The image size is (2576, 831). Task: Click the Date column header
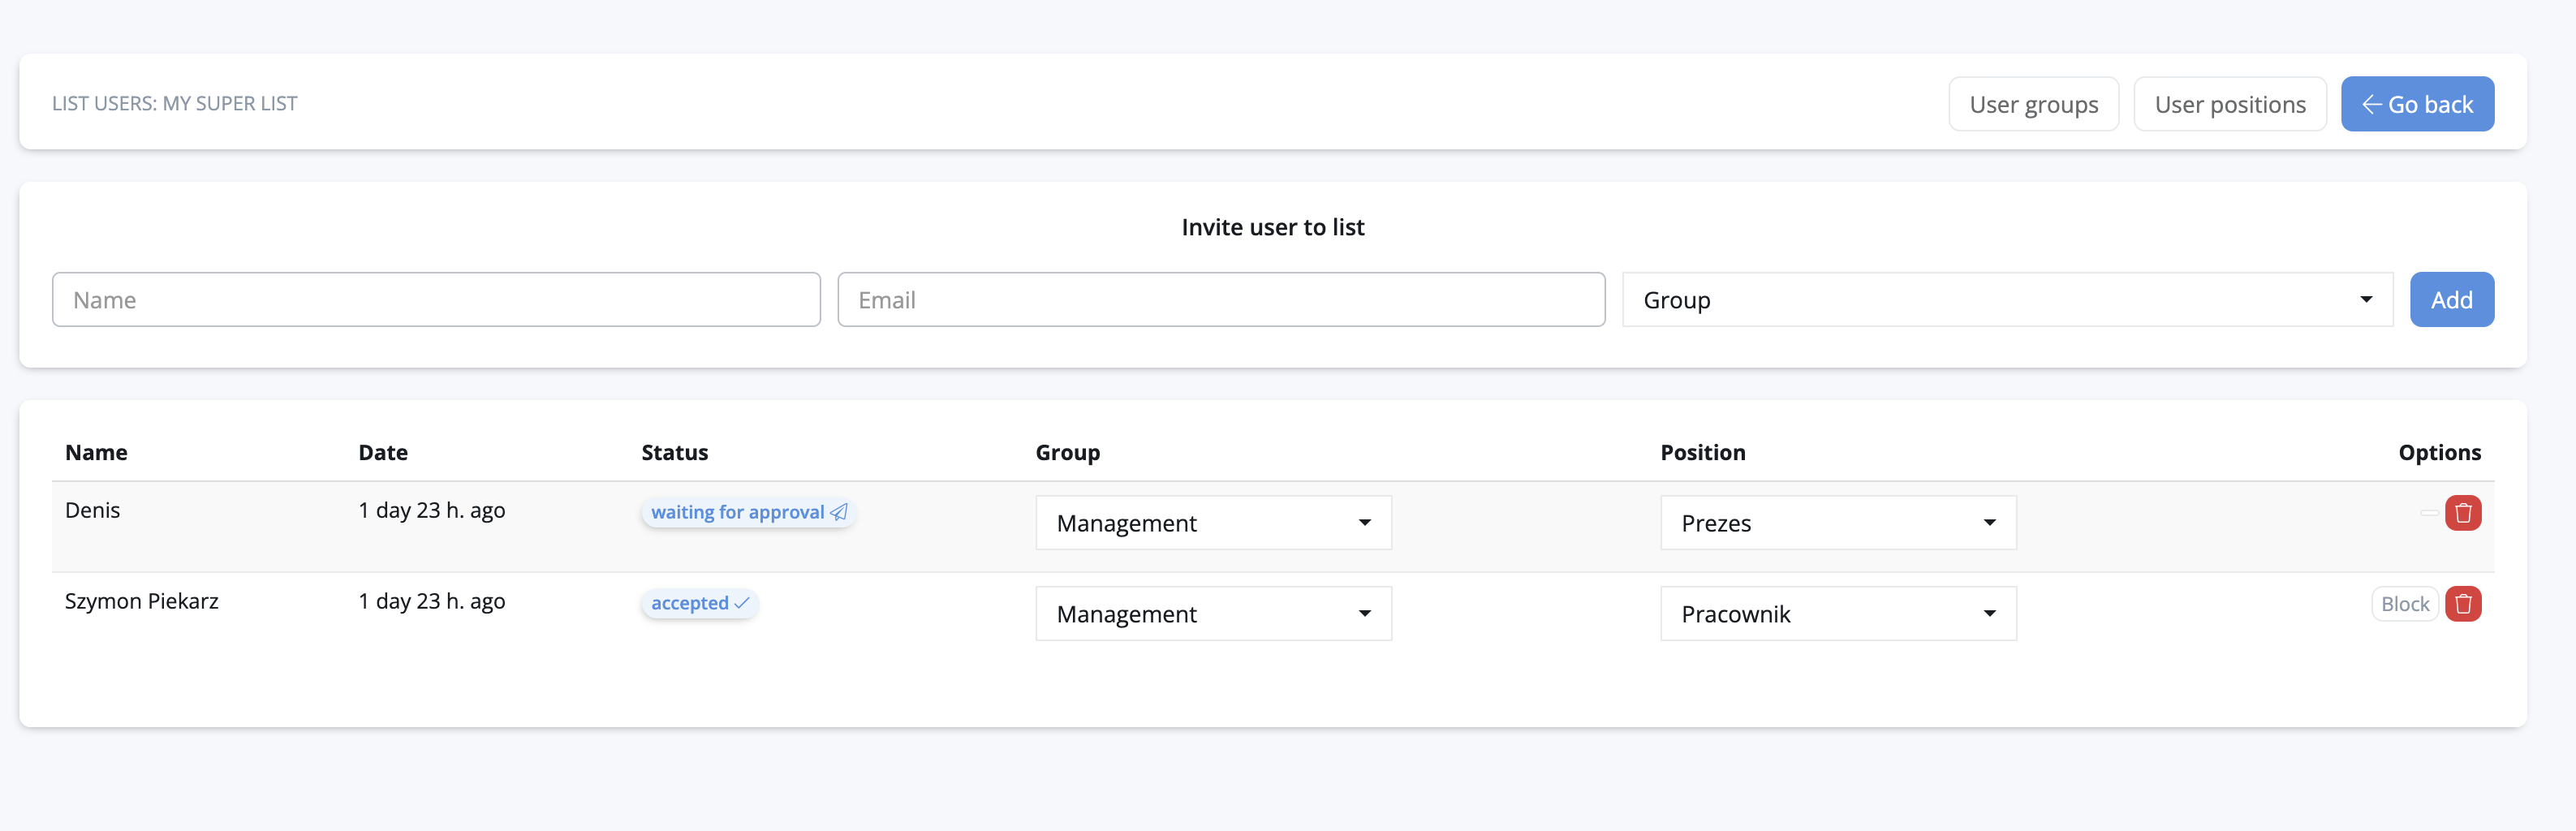383,452
